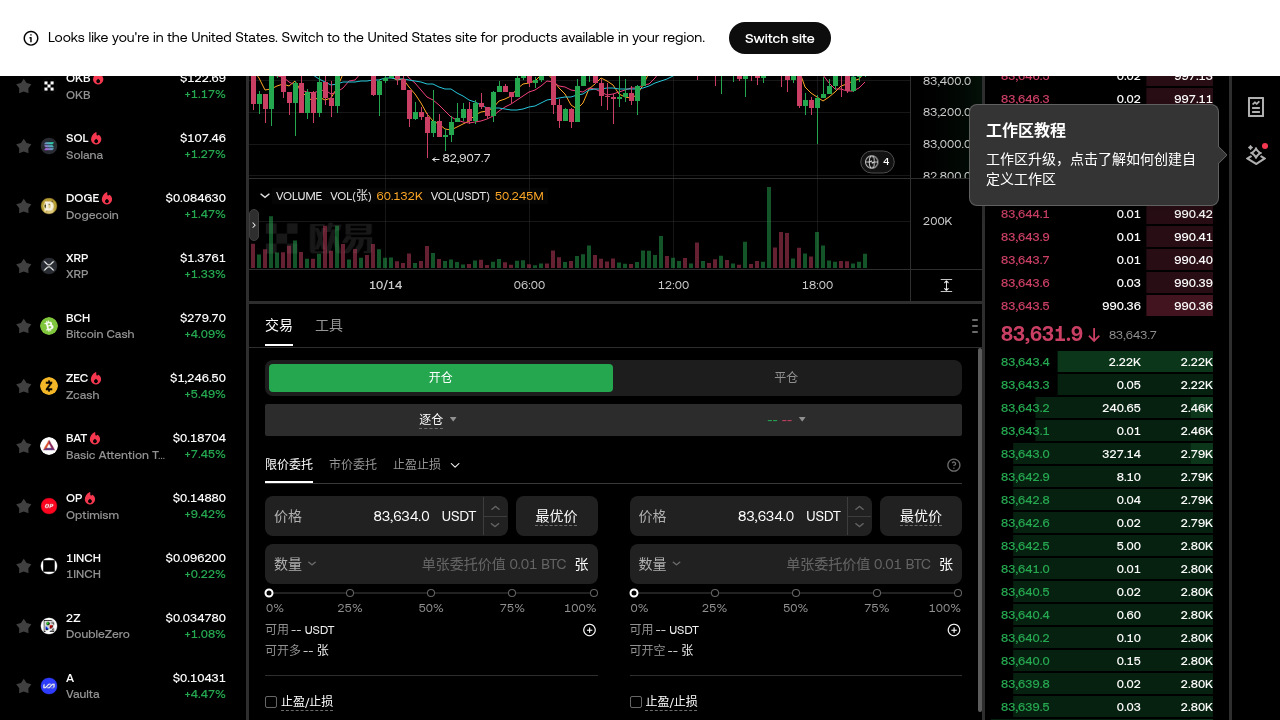Open the globe events badge on chart

[877, 162]
